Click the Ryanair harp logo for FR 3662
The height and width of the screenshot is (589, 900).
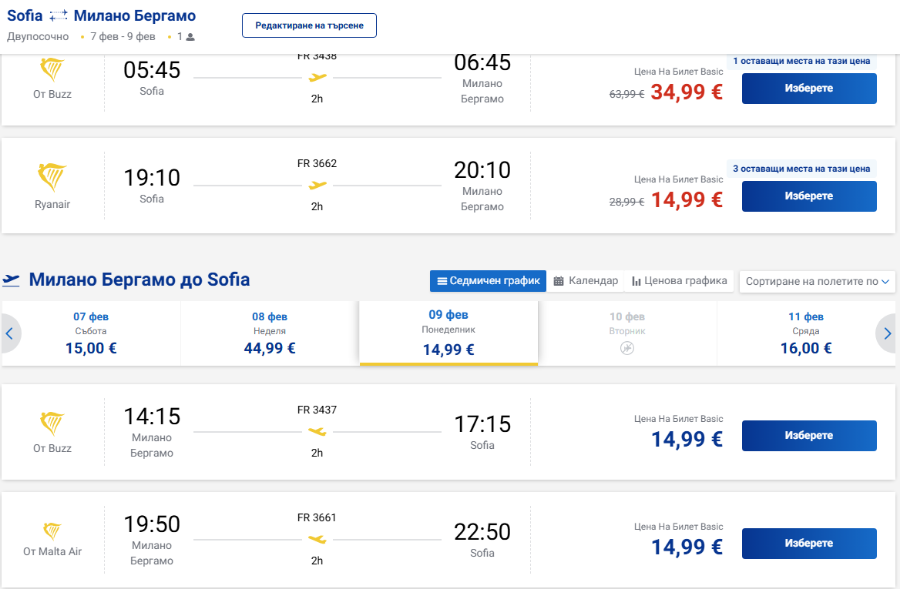coord(52,177)
